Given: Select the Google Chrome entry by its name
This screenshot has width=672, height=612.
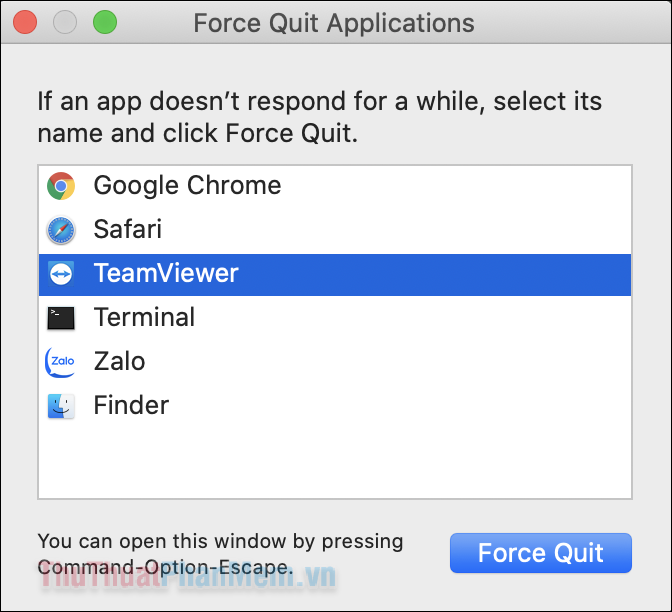Looking at the screenshot, I should coord(187,186).
